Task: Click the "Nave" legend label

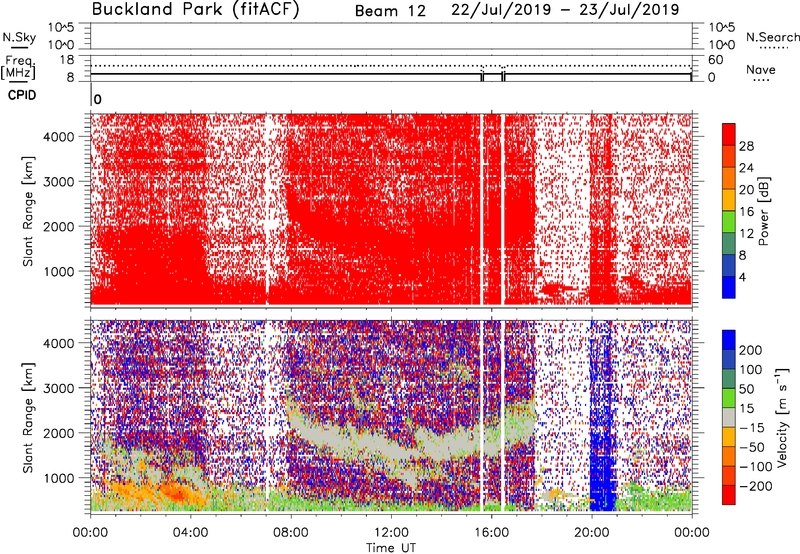Action: pos(761,69)
